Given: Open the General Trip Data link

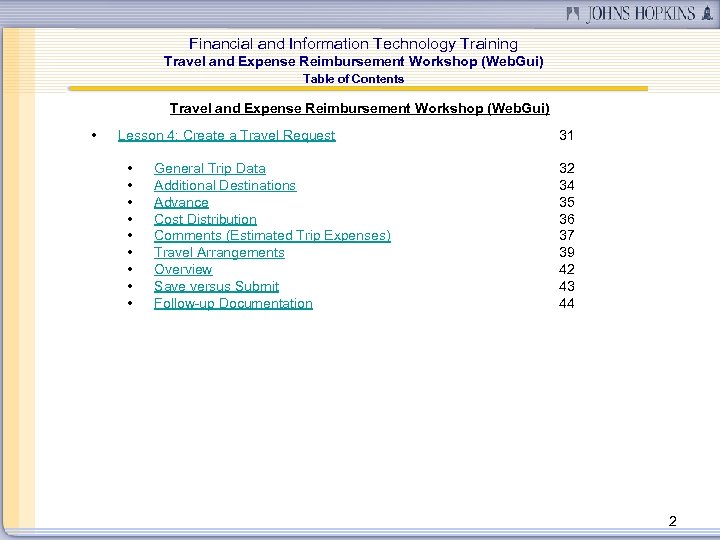Looking at the screenshot, I should tap(210, 169).
